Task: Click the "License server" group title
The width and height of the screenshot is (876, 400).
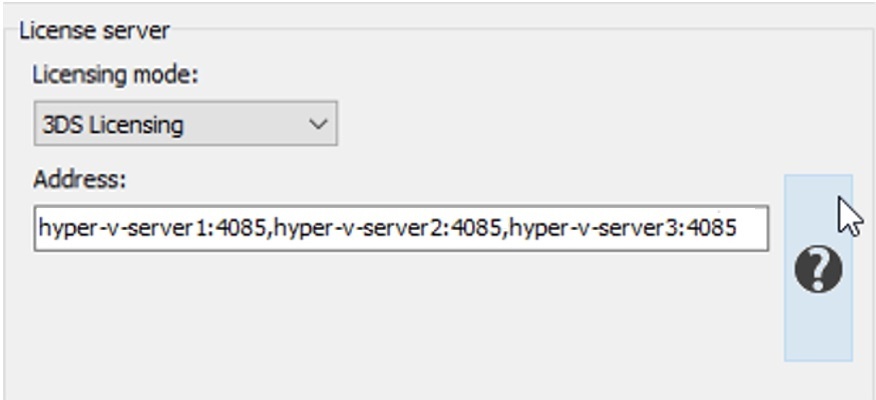Action: point(94,30)
